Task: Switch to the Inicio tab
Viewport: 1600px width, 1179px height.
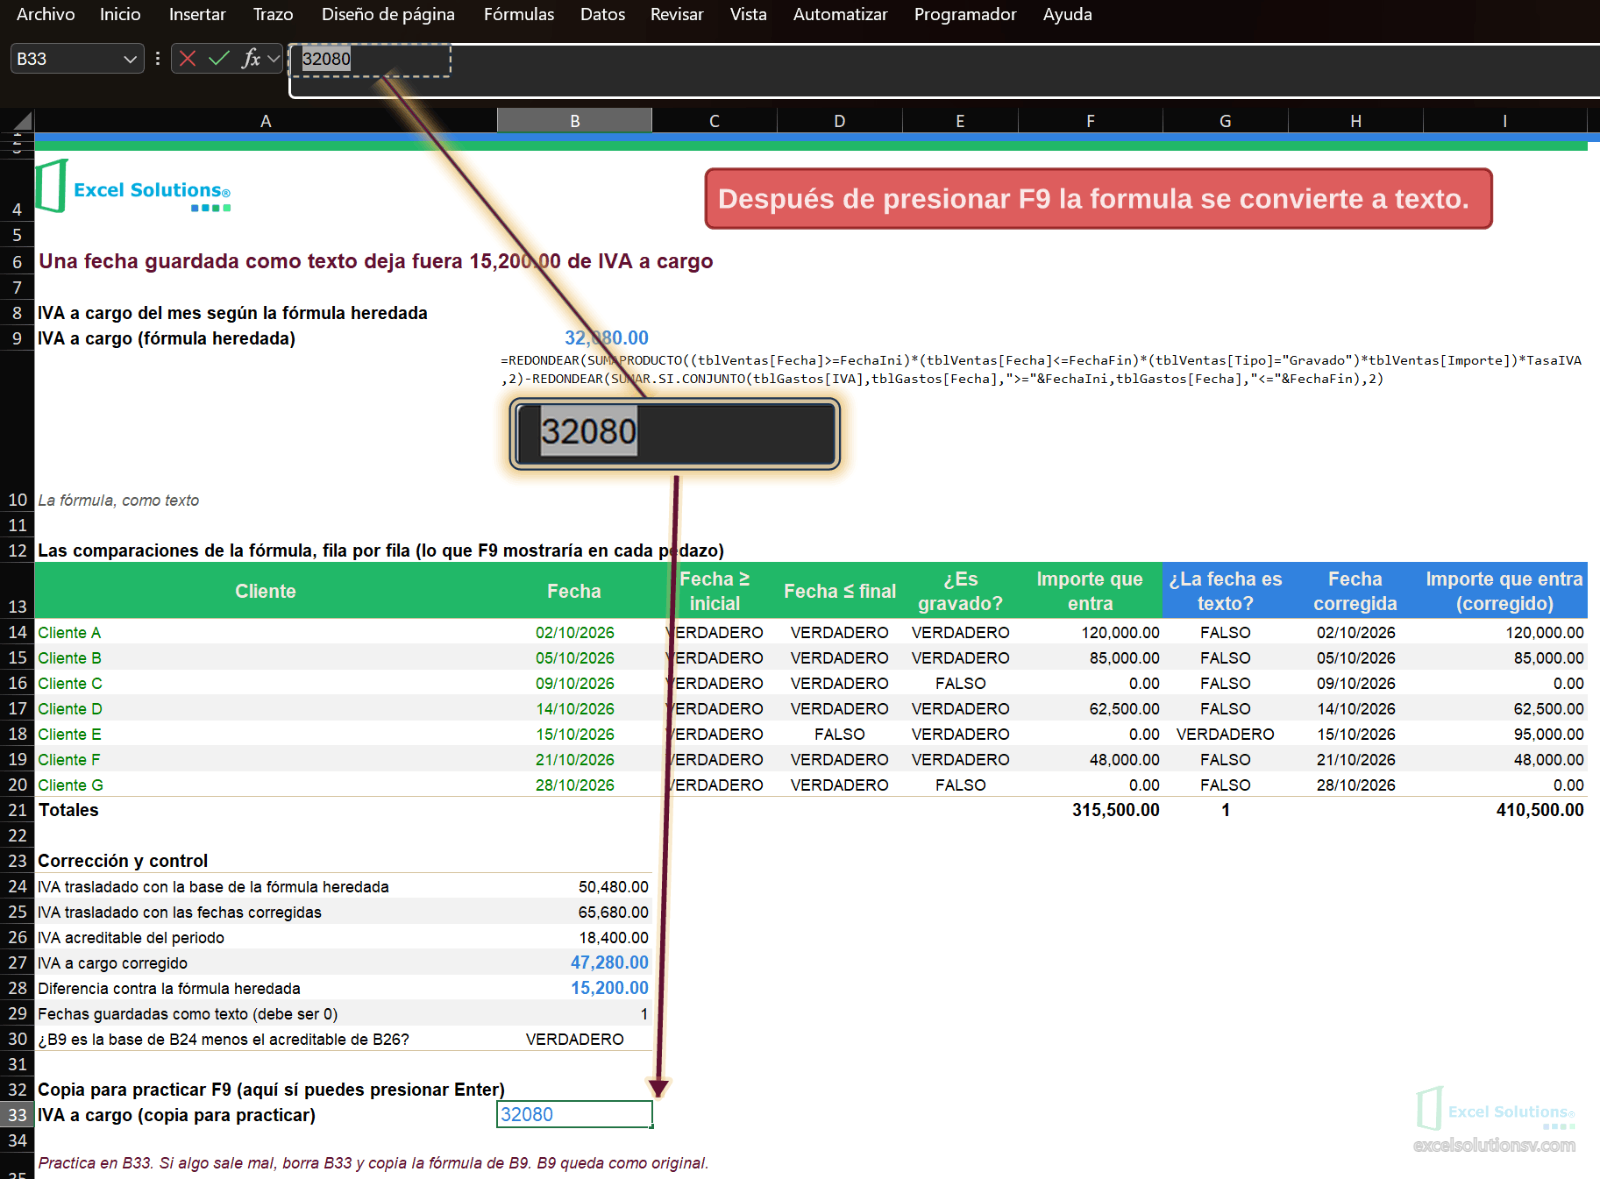Action: (120, 14)
